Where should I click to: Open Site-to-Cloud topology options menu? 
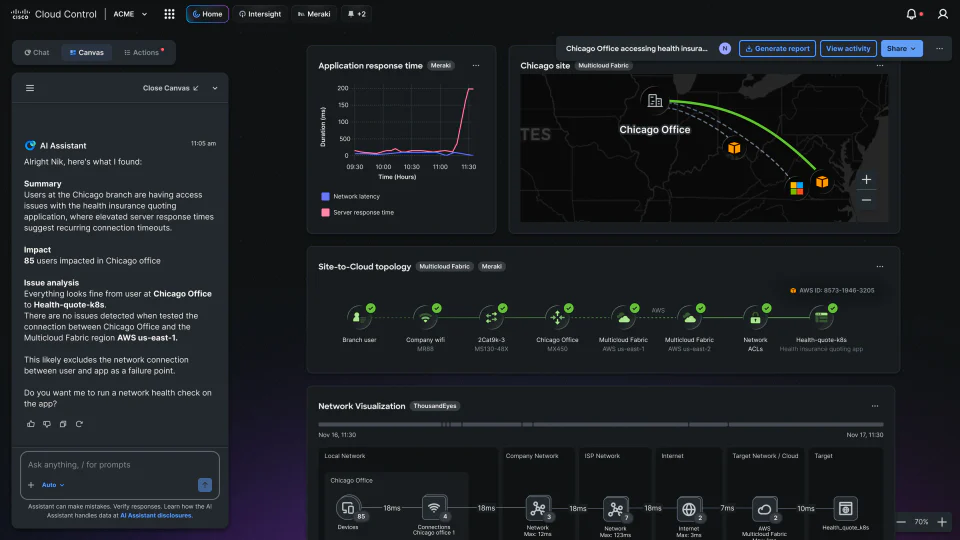click(x=880, y=266)
